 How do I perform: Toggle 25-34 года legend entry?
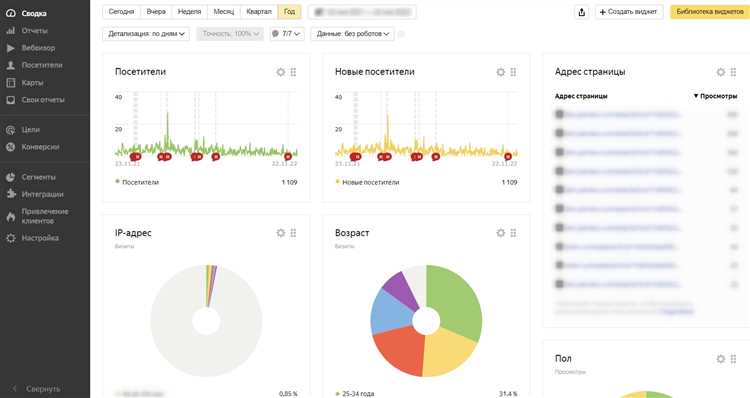coord(355,394)
